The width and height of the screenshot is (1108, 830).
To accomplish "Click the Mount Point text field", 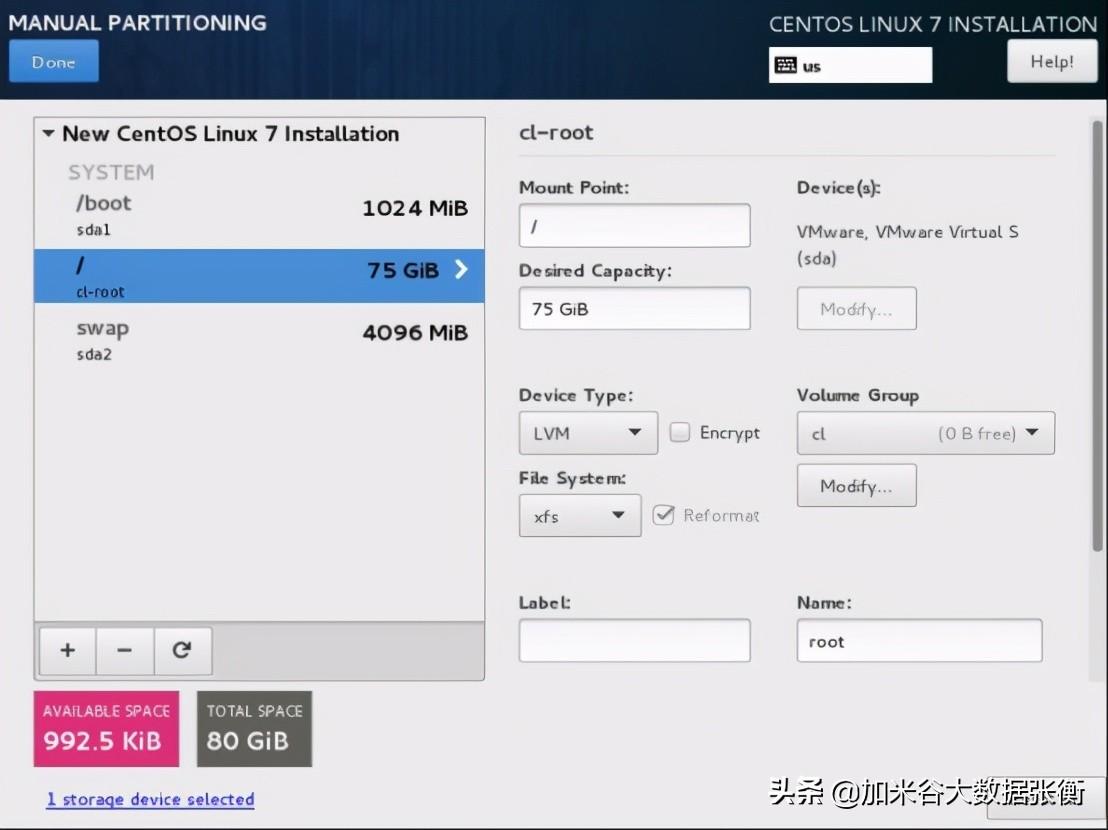I will [x=634, y=226].
